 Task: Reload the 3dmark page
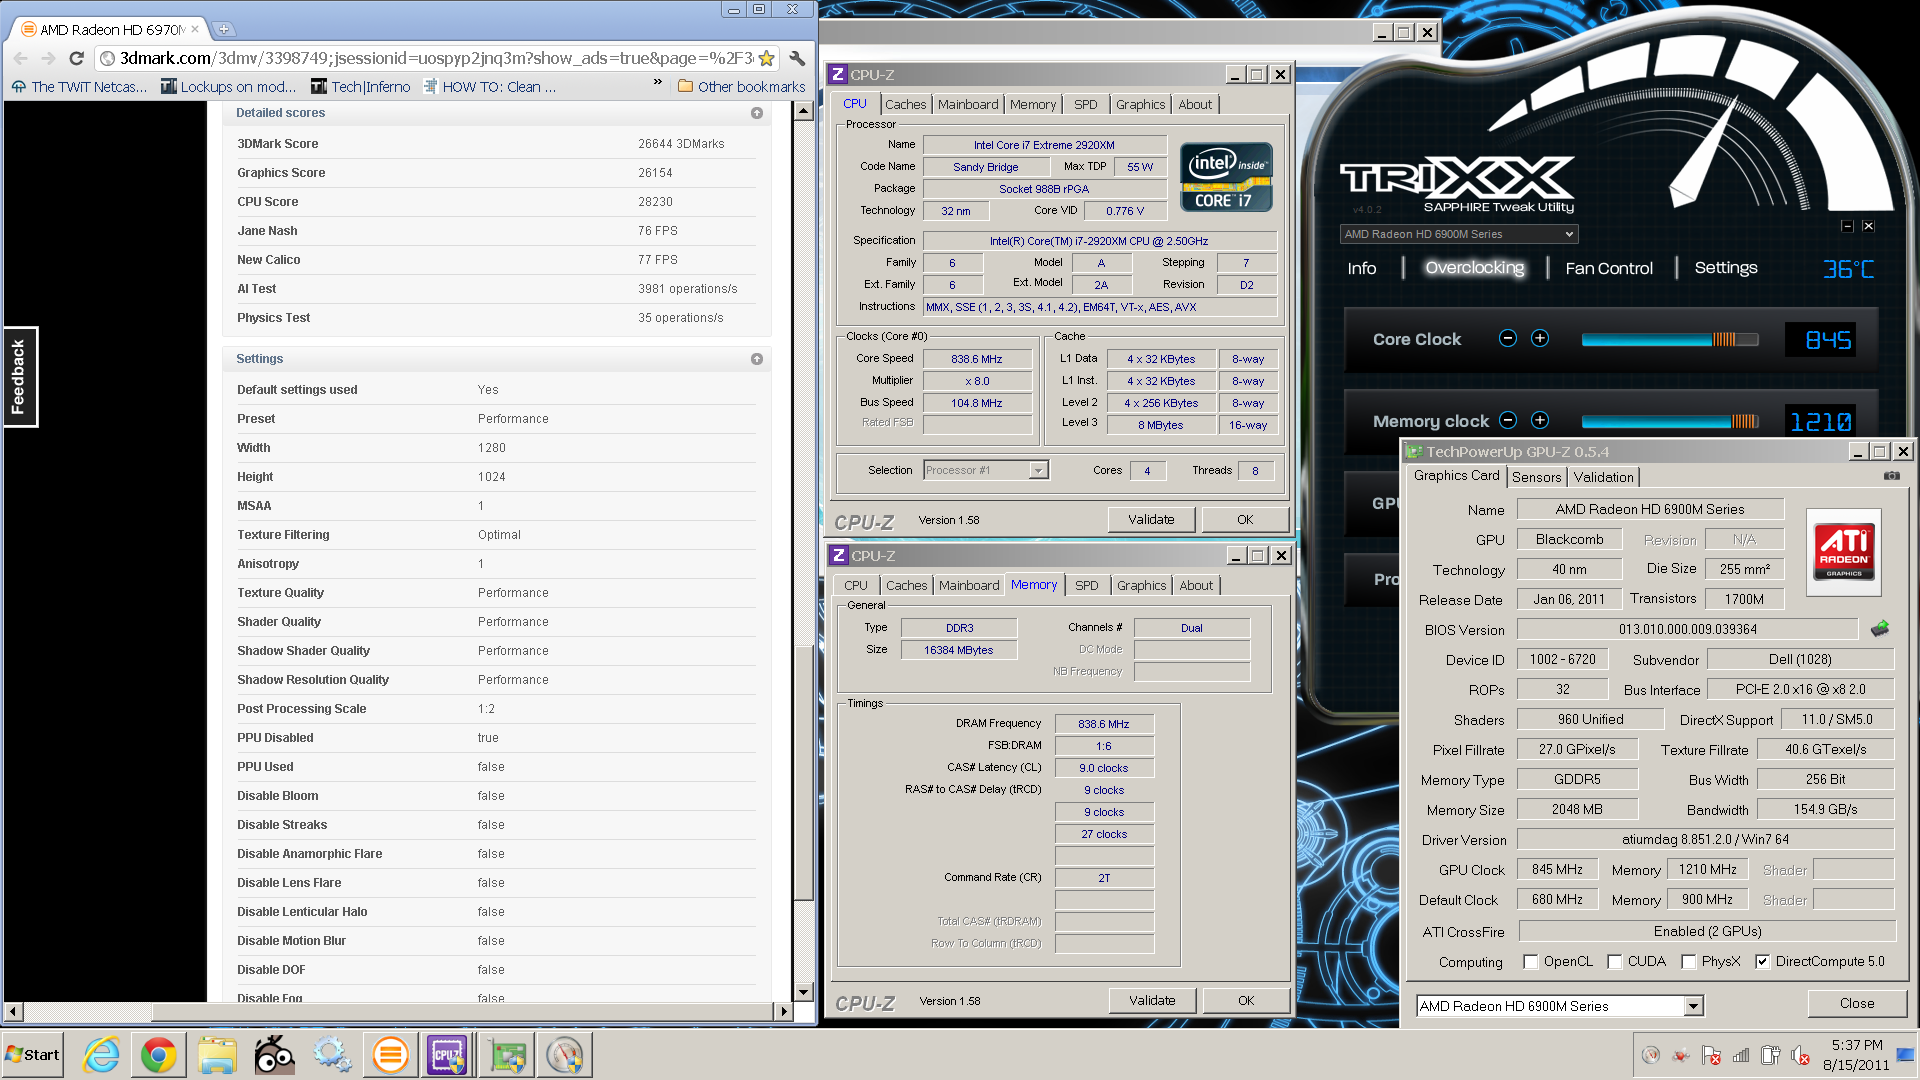[76, 58]
